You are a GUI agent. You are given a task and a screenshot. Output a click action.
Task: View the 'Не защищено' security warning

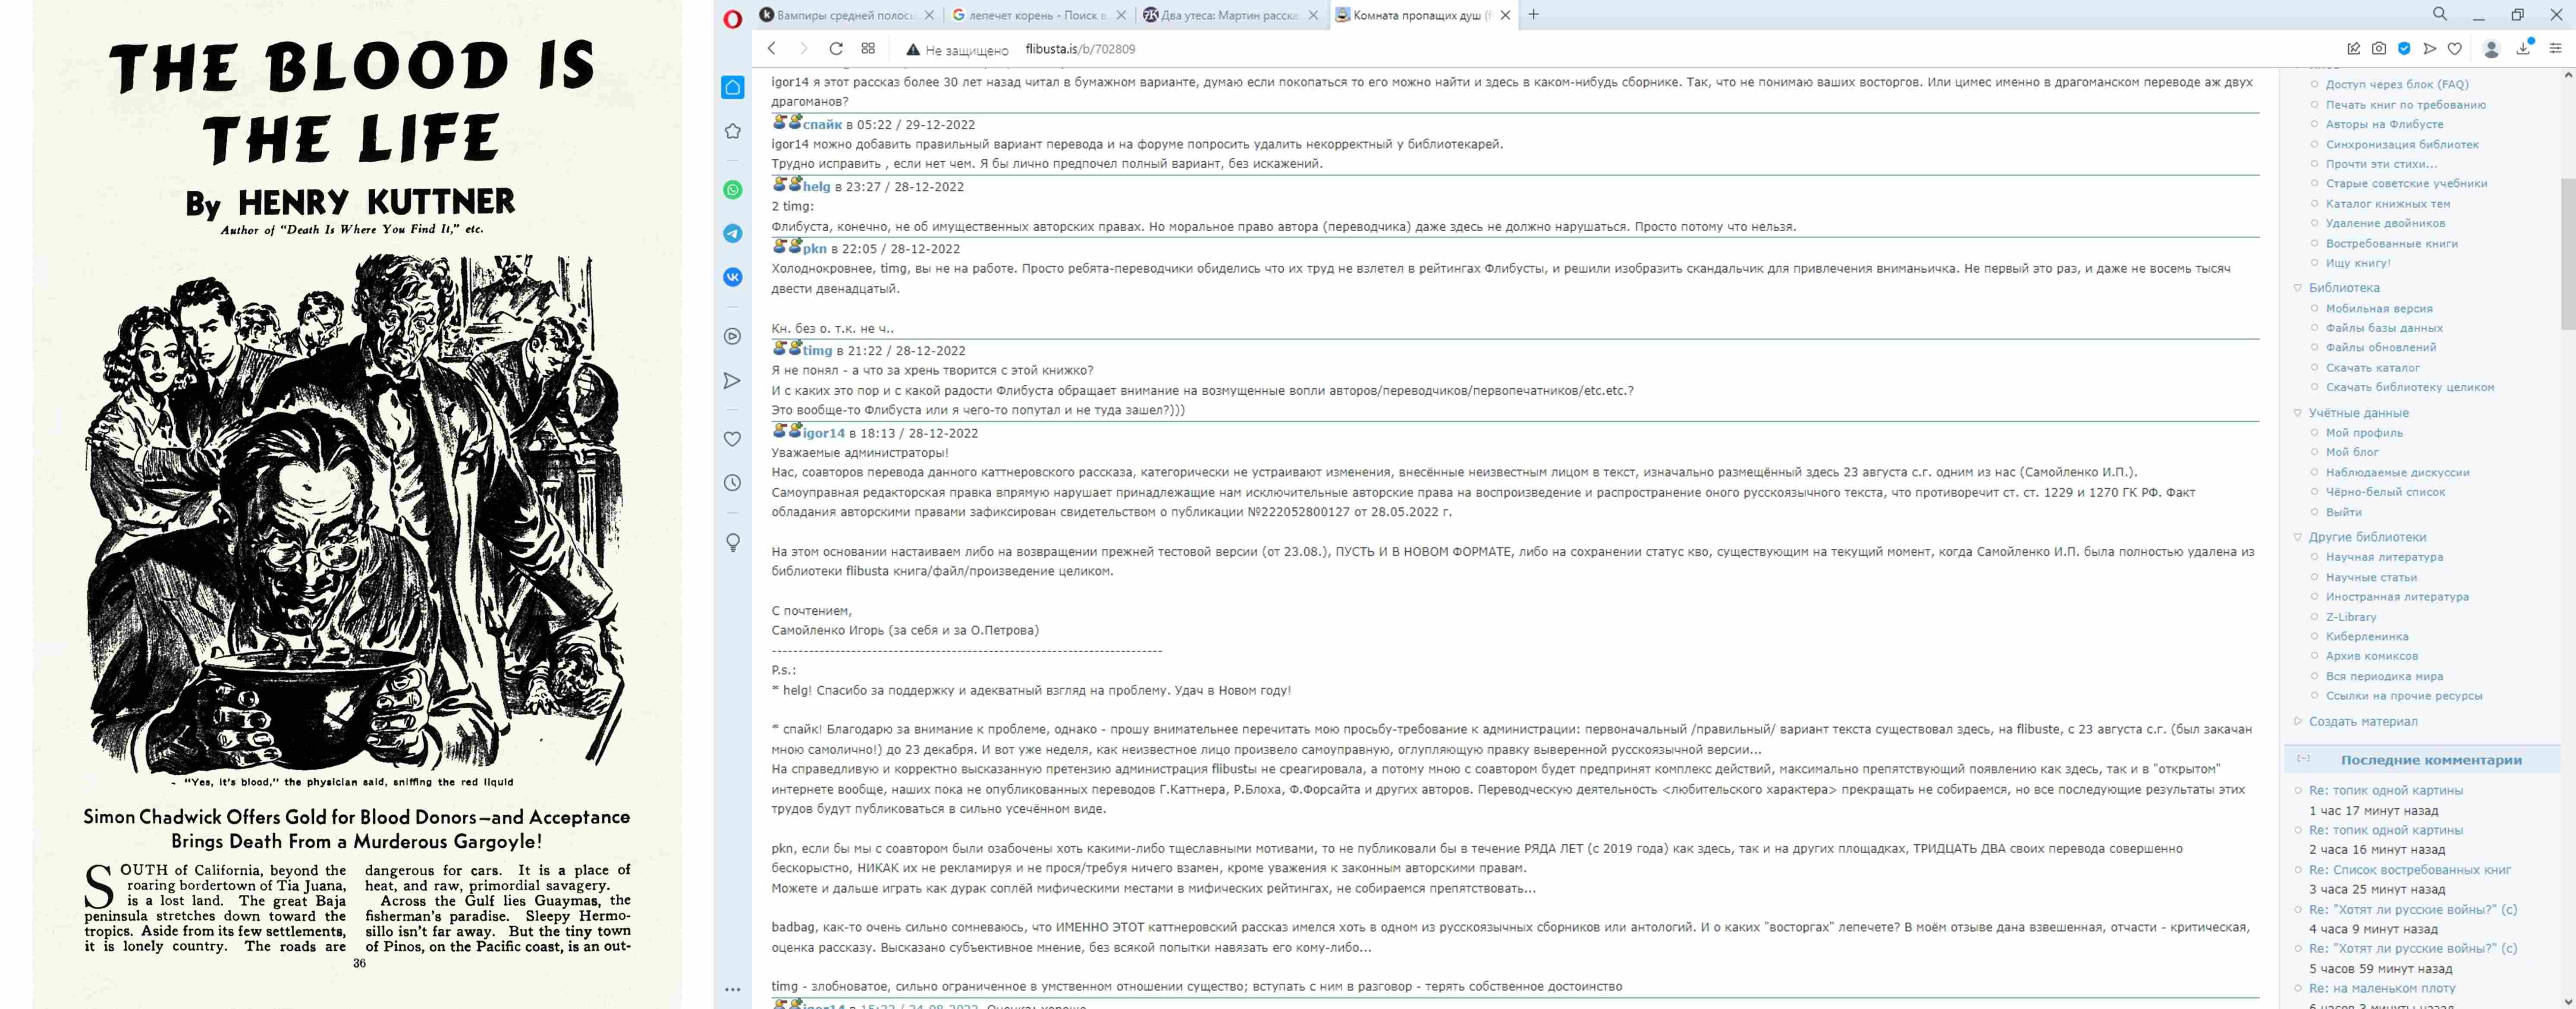pos(957,50)
